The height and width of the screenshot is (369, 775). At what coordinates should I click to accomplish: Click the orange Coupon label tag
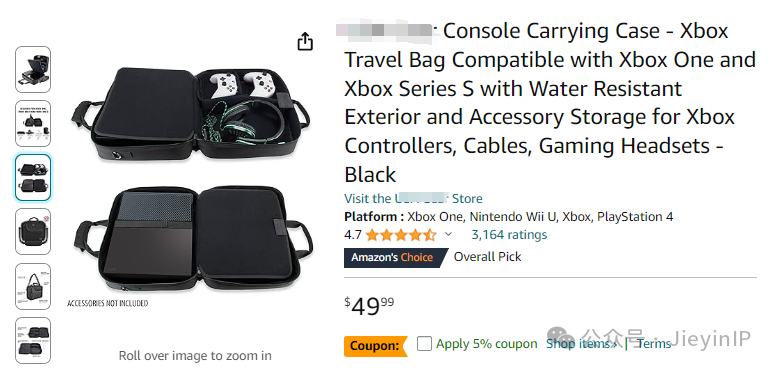375,346
